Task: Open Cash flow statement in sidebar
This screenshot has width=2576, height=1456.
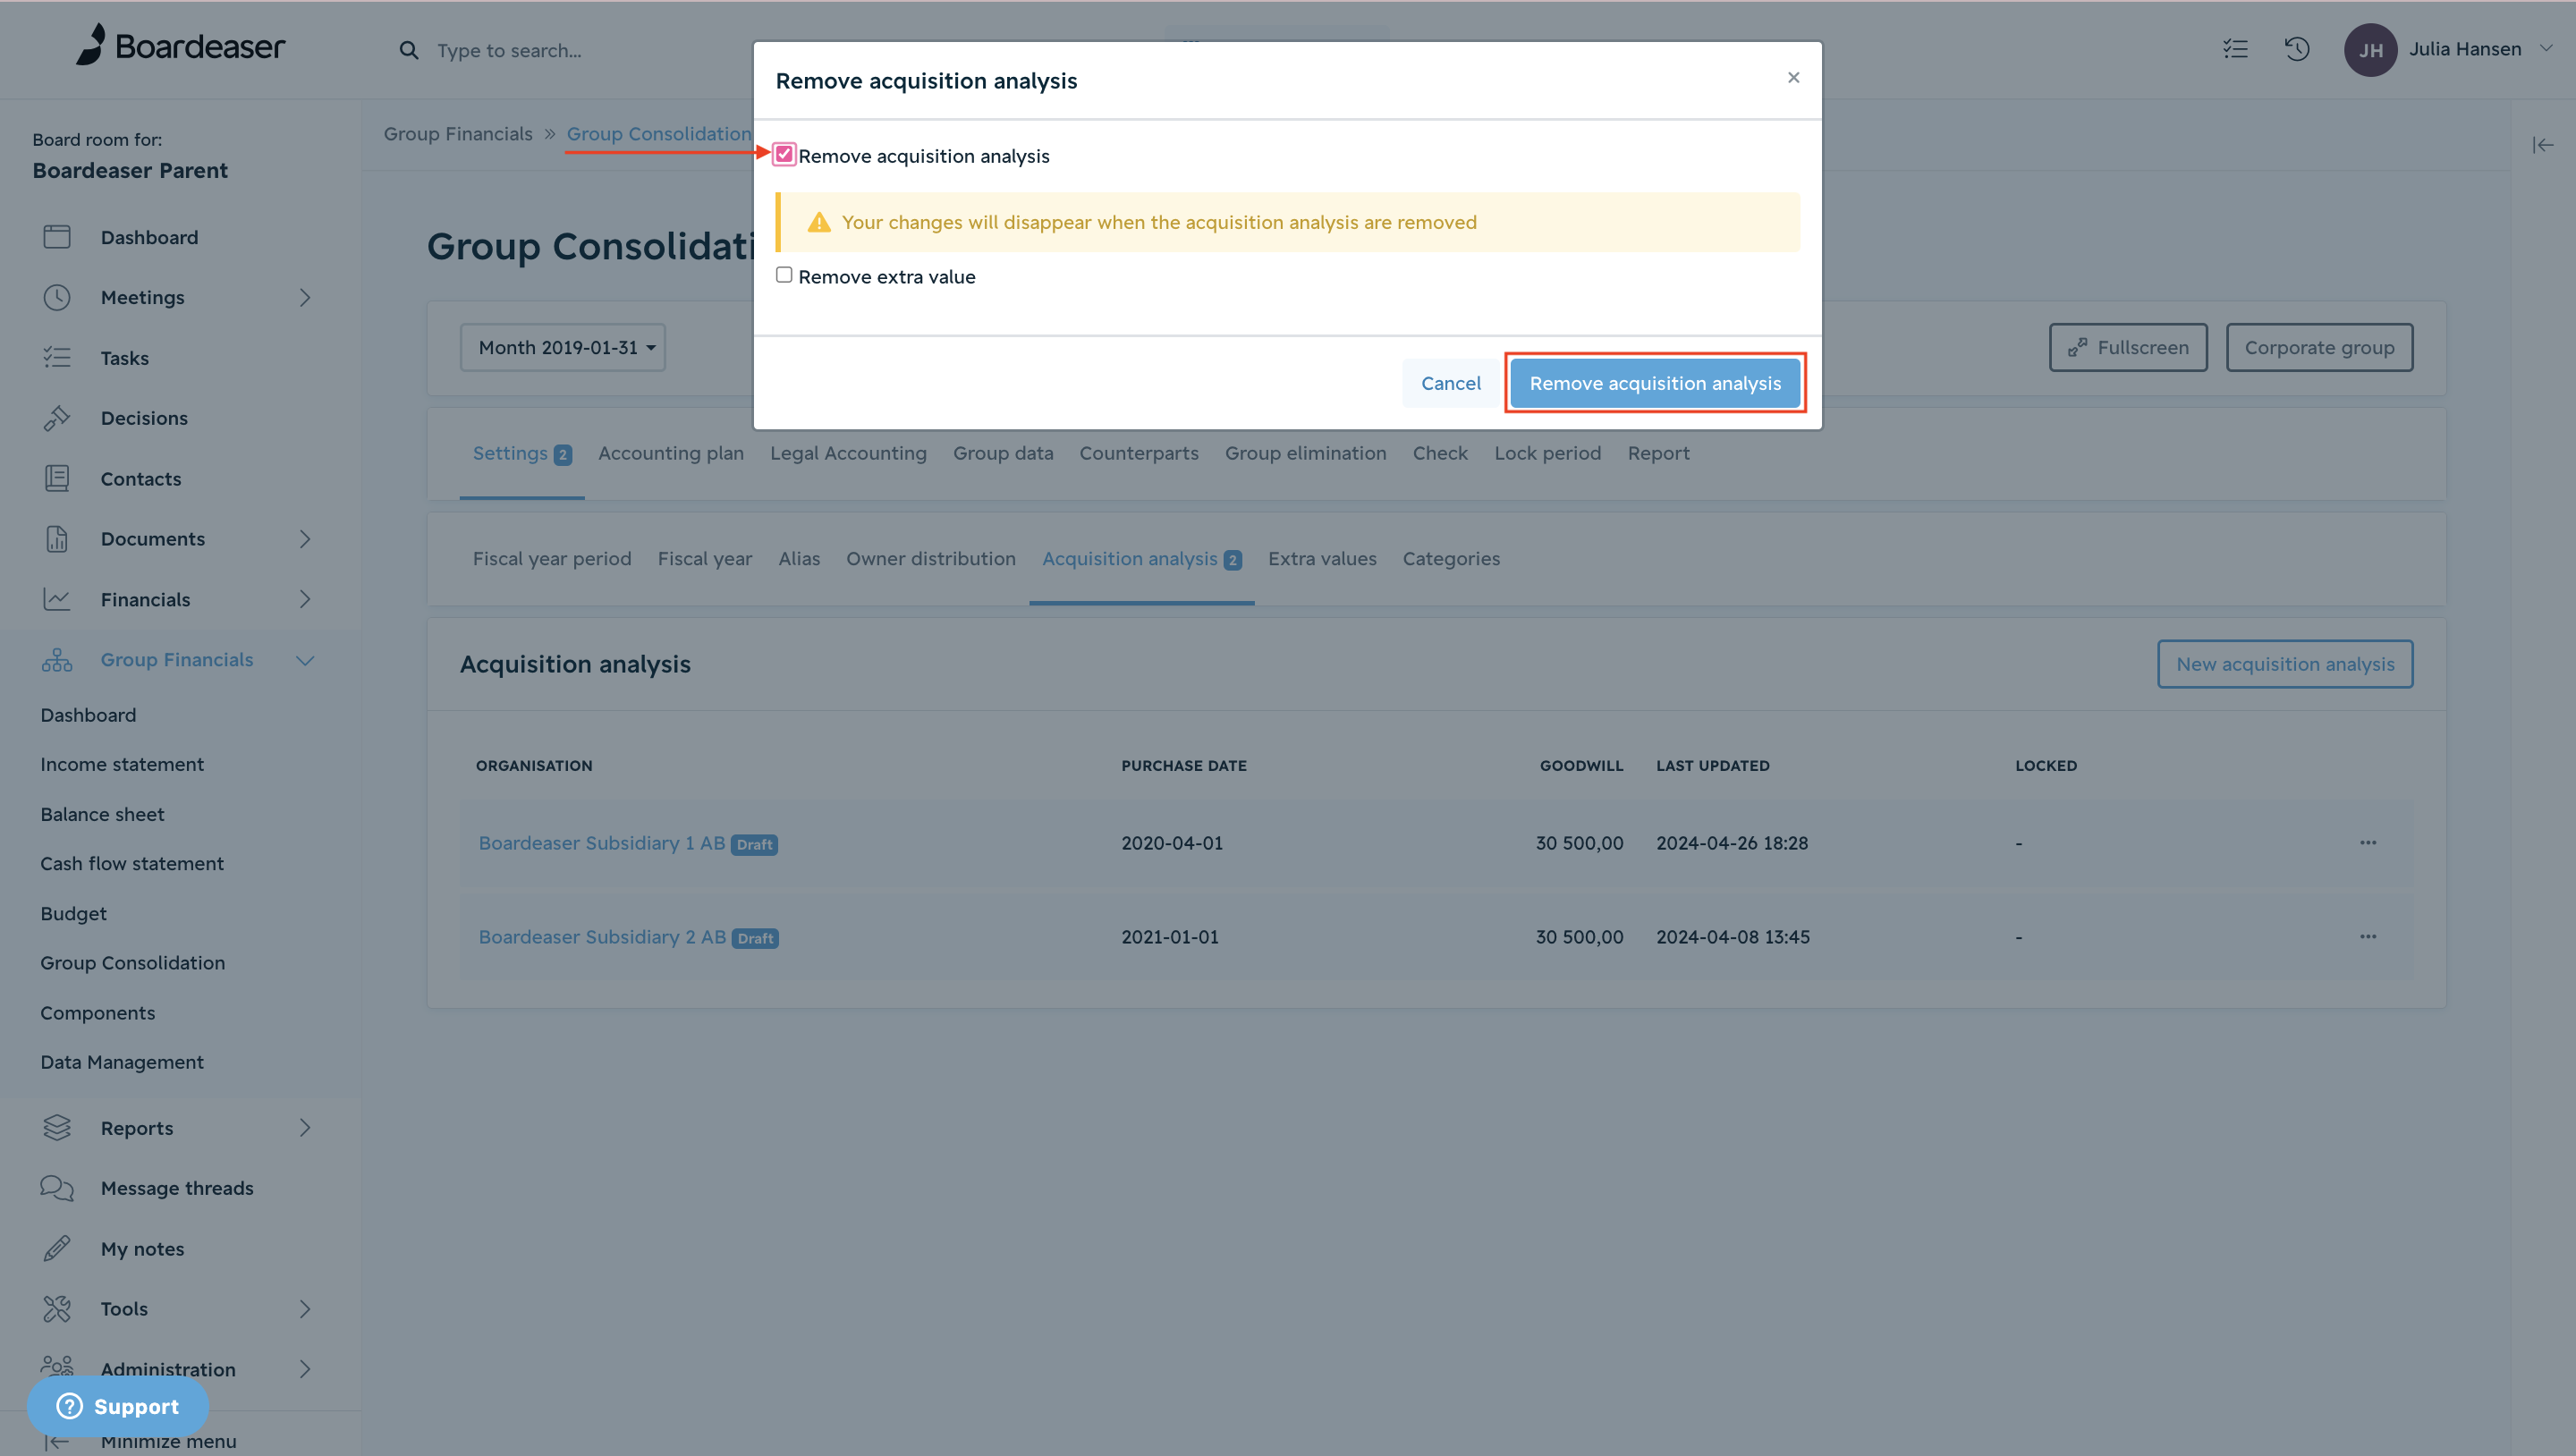Action: click(132, 863)
